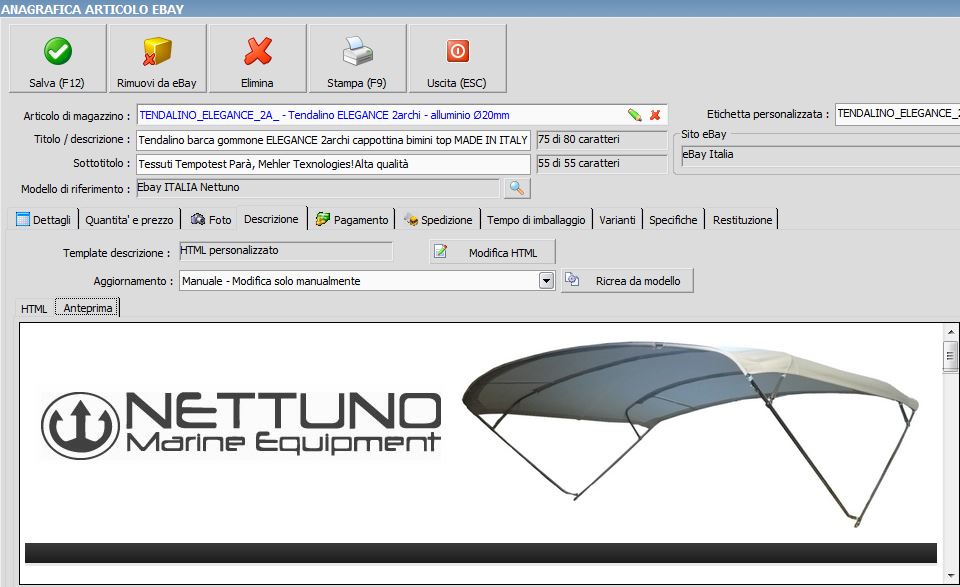Click the red X Elimina button
Screen dimensions: 960x587
point(258,59)
